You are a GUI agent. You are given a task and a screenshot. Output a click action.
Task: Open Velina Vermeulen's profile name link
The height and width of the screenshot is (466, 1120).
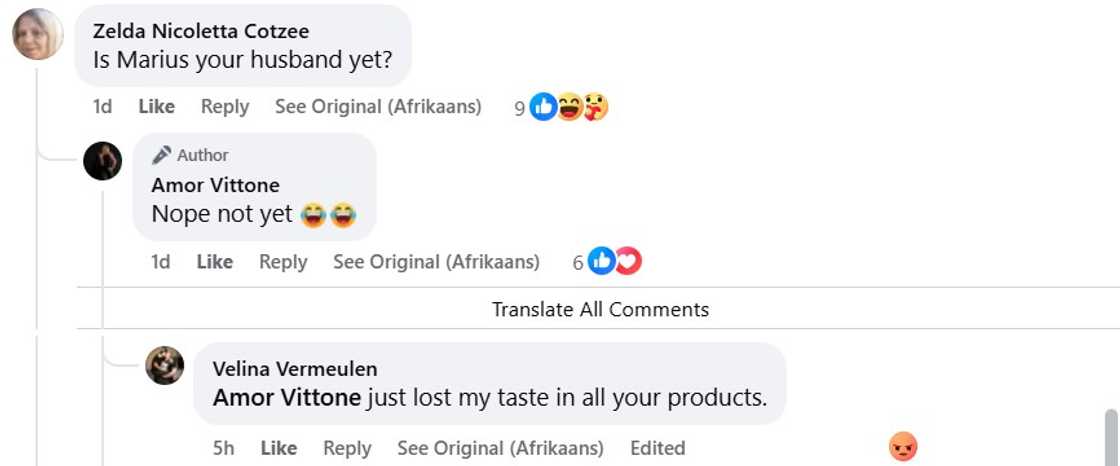(x=295, y=369)
